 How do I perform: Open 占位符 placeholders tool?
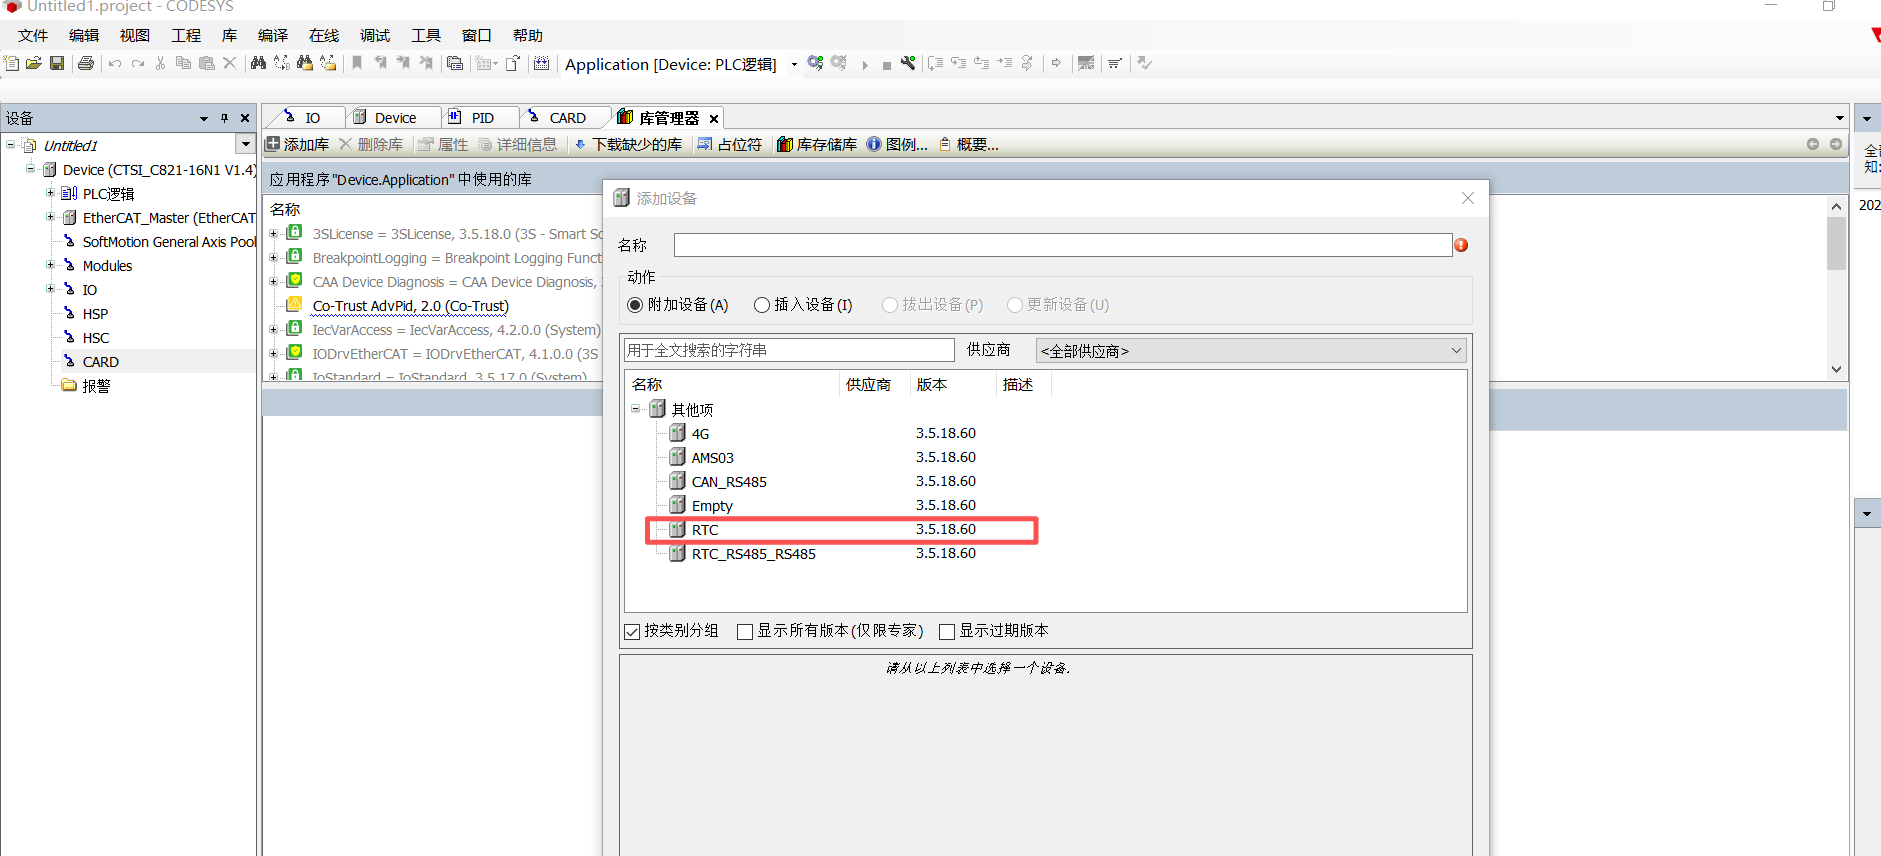click(729, 145)
